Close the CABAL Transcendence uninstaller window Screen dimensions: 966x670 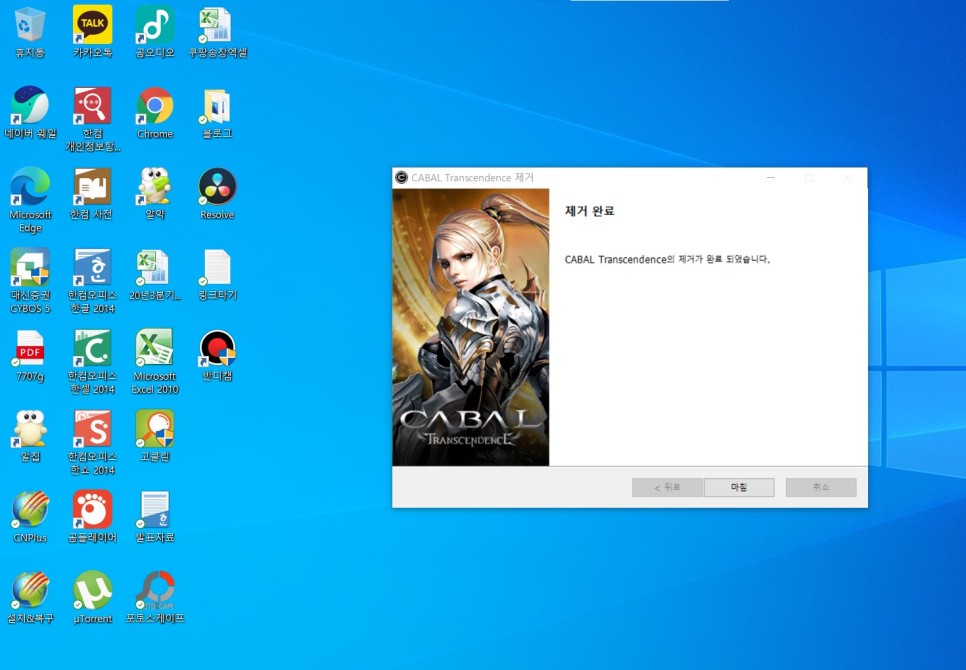(847, 177)
